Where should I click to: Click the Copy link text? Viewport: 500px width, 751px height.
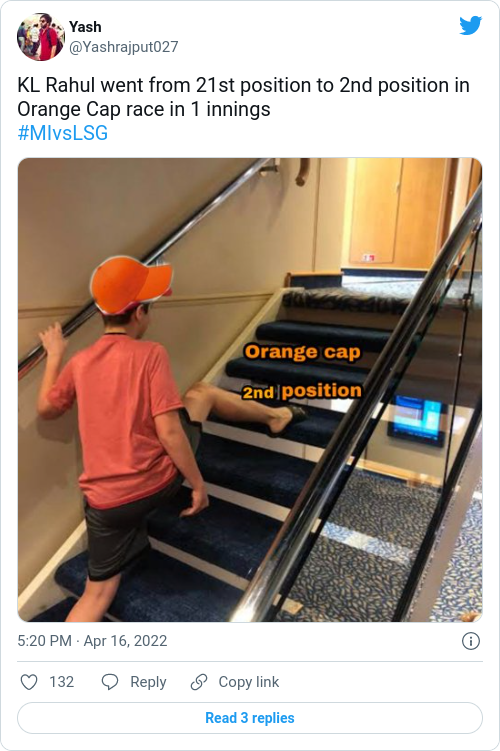point(249,682)
